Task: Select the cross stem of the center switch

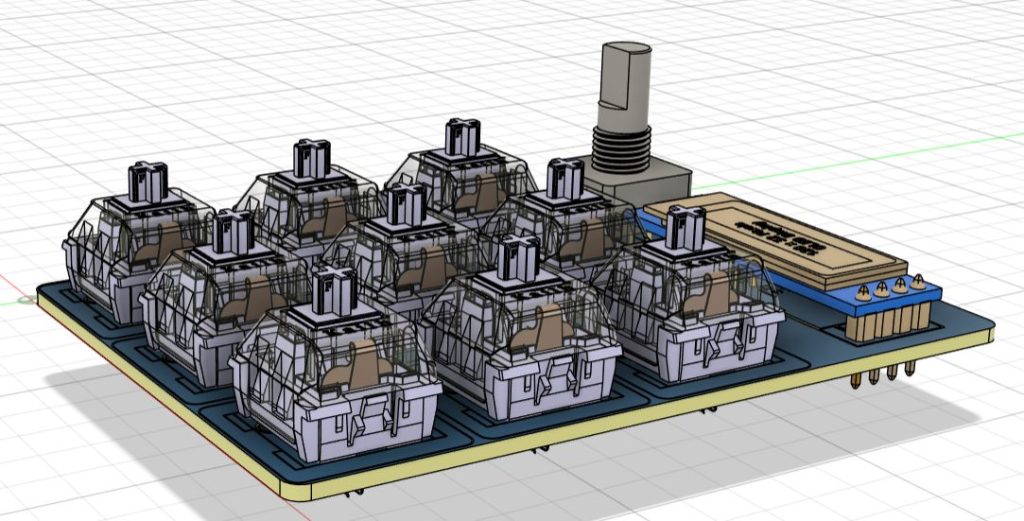Action: point(407,205)
